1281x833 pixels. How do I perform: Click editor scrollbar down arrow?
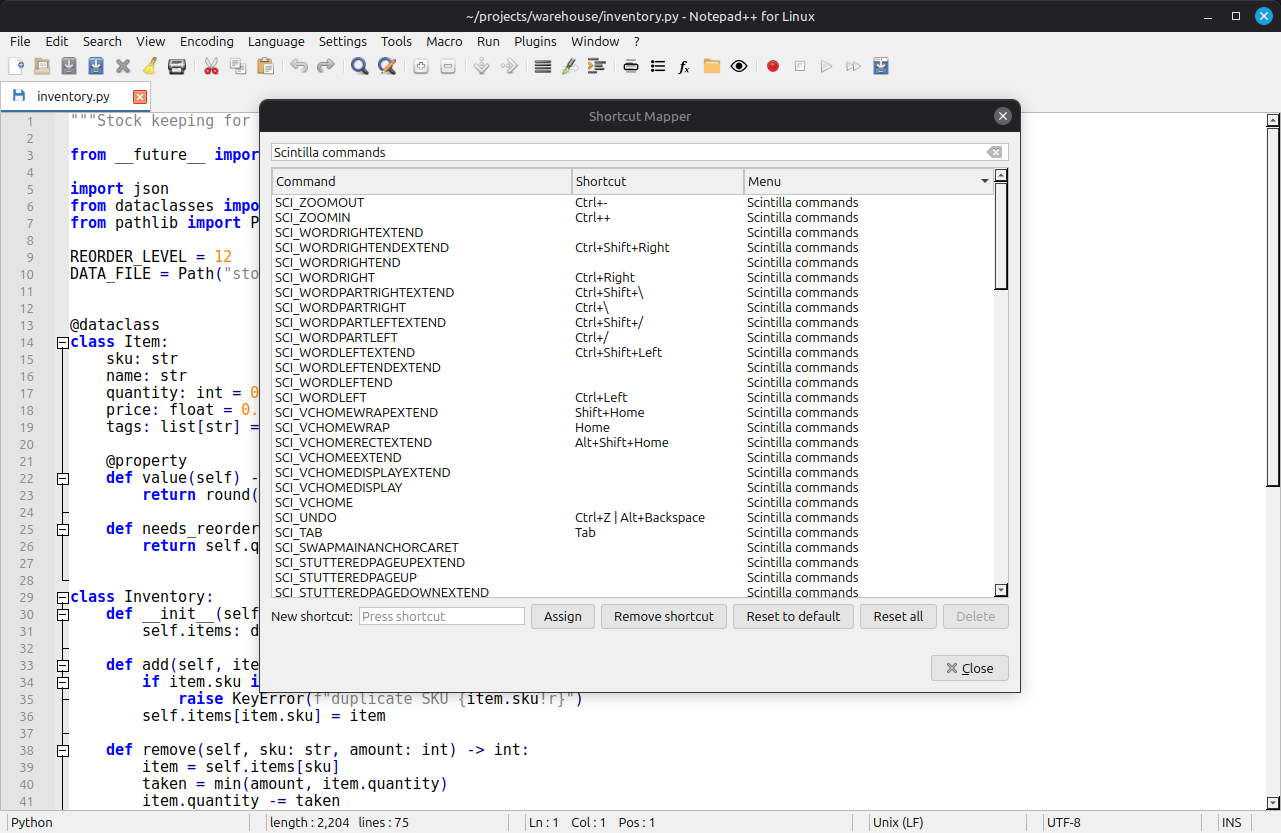(1273, 802)
